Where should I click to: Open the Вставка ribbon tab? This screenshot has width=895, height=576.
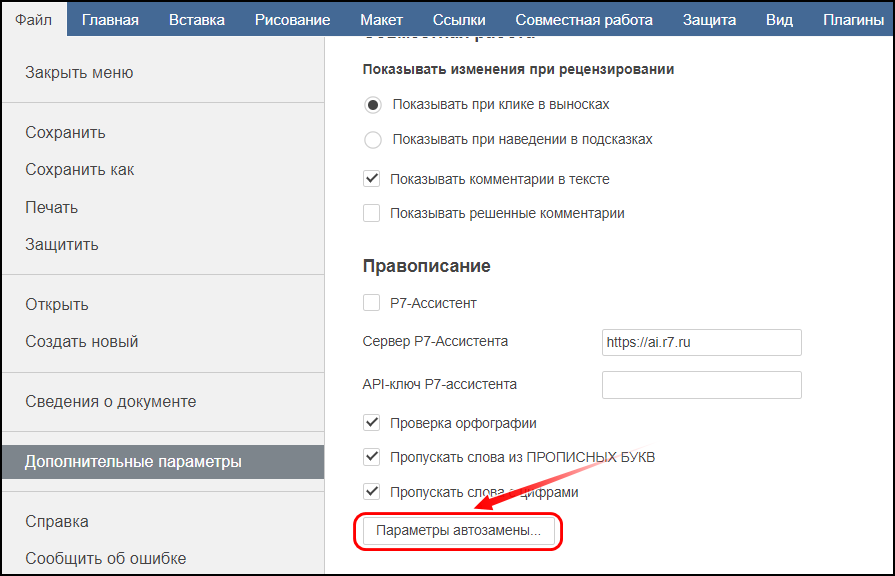[197, 19]
